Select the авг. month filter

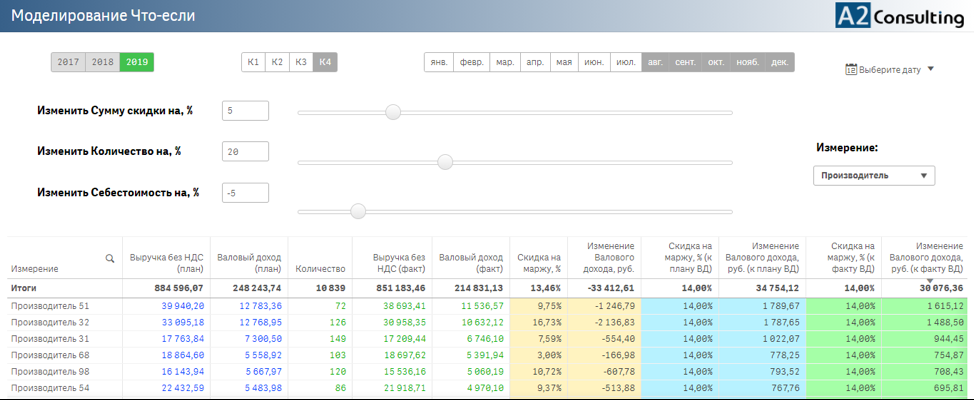[x=655, y=62]
